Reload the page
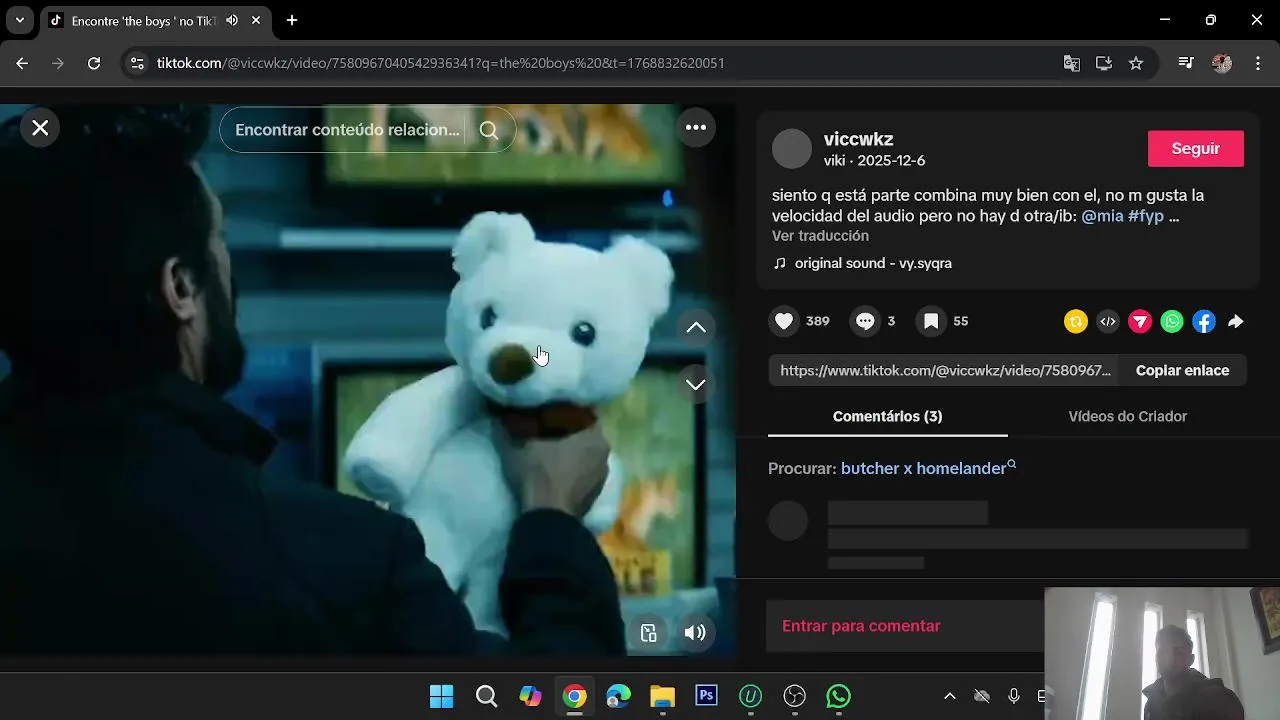Image resolution: width=1280 pixels, height=720 pixels. (x=94, y=63)
